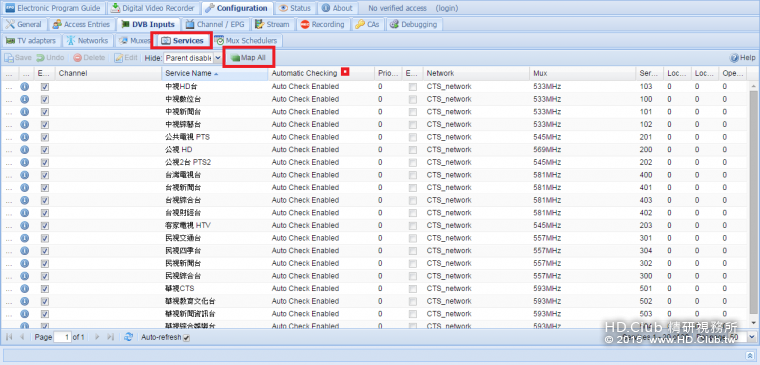760x365 pixels.
Task: Open info icon for the 公視 HD row
Action: click(x=24, y=150)
